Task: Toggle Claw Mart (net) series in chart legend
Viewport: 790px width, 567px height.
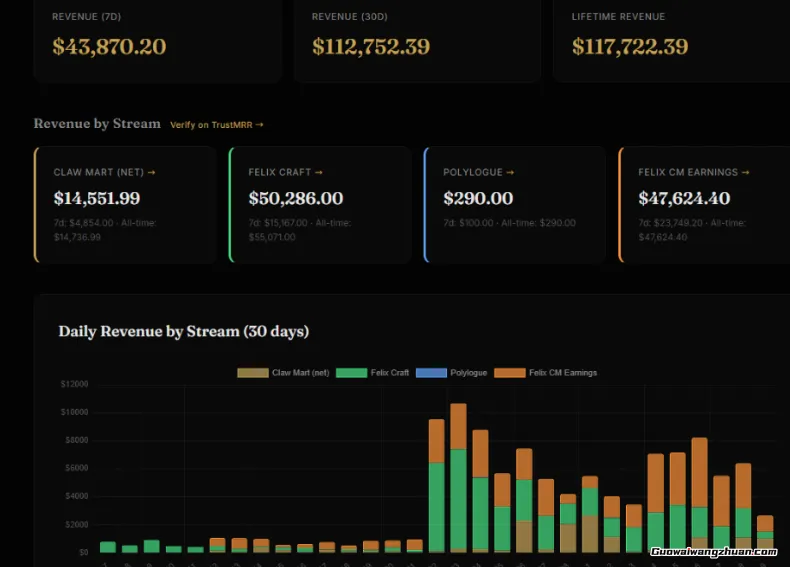Action: 283,373
